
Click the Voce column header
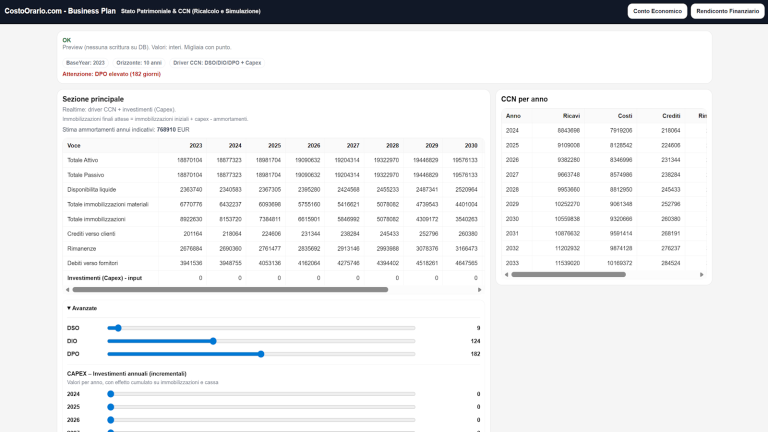pyautogui.click(x=74, y=145)
